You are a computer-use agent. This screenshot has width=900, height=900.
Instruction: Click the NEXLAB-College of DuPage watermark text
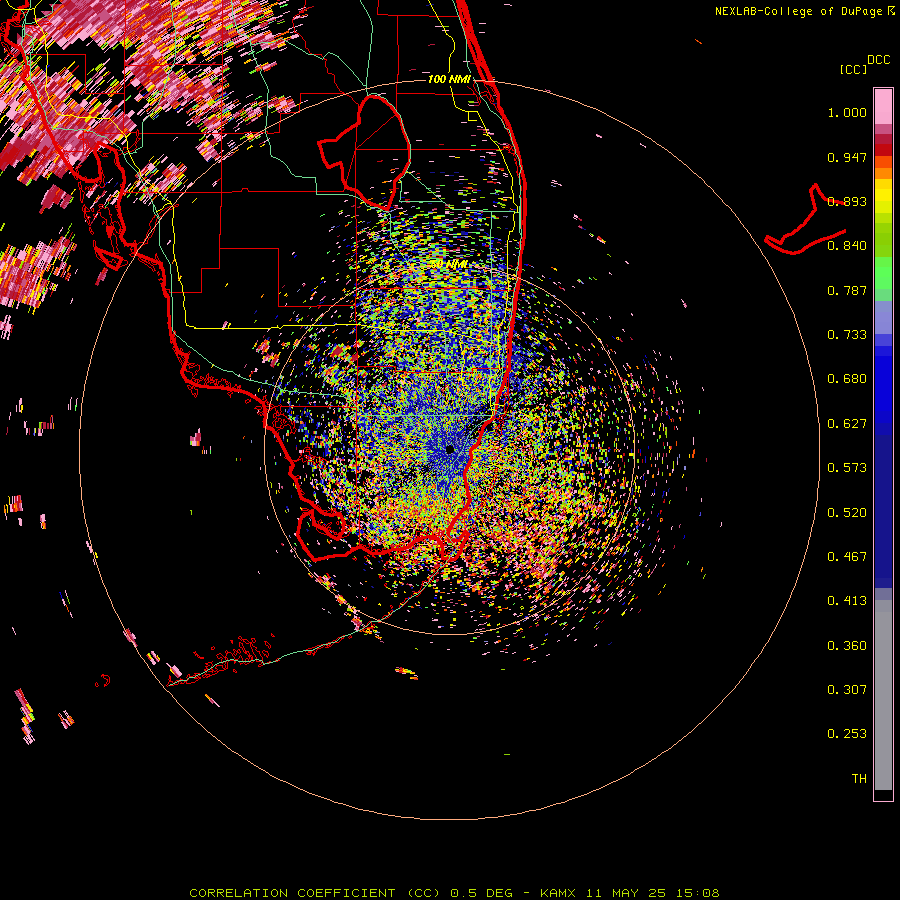point(798,11)
